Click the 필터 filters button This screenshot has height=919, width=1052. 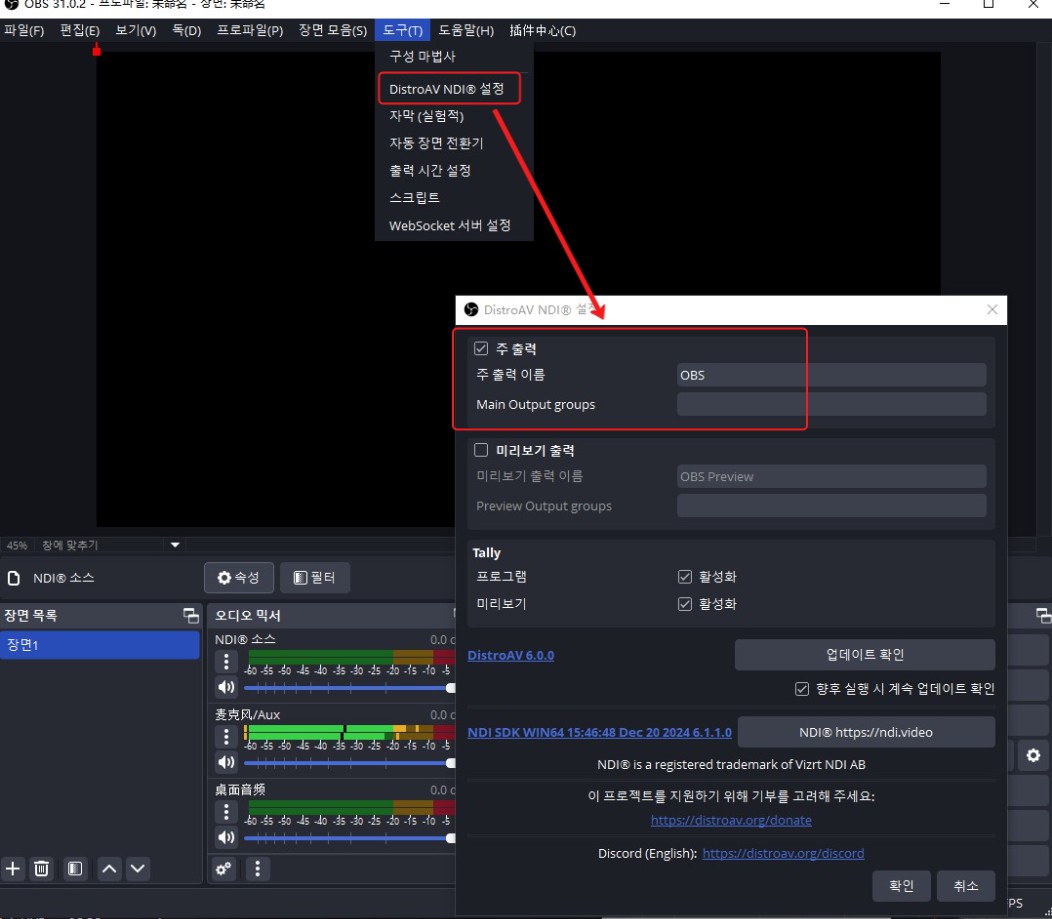point(315,578)
